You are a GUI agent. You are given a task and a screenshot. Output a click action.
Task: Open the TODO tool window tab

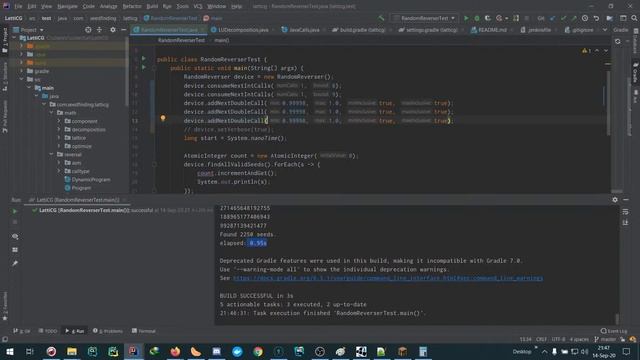tap(48, 331)
